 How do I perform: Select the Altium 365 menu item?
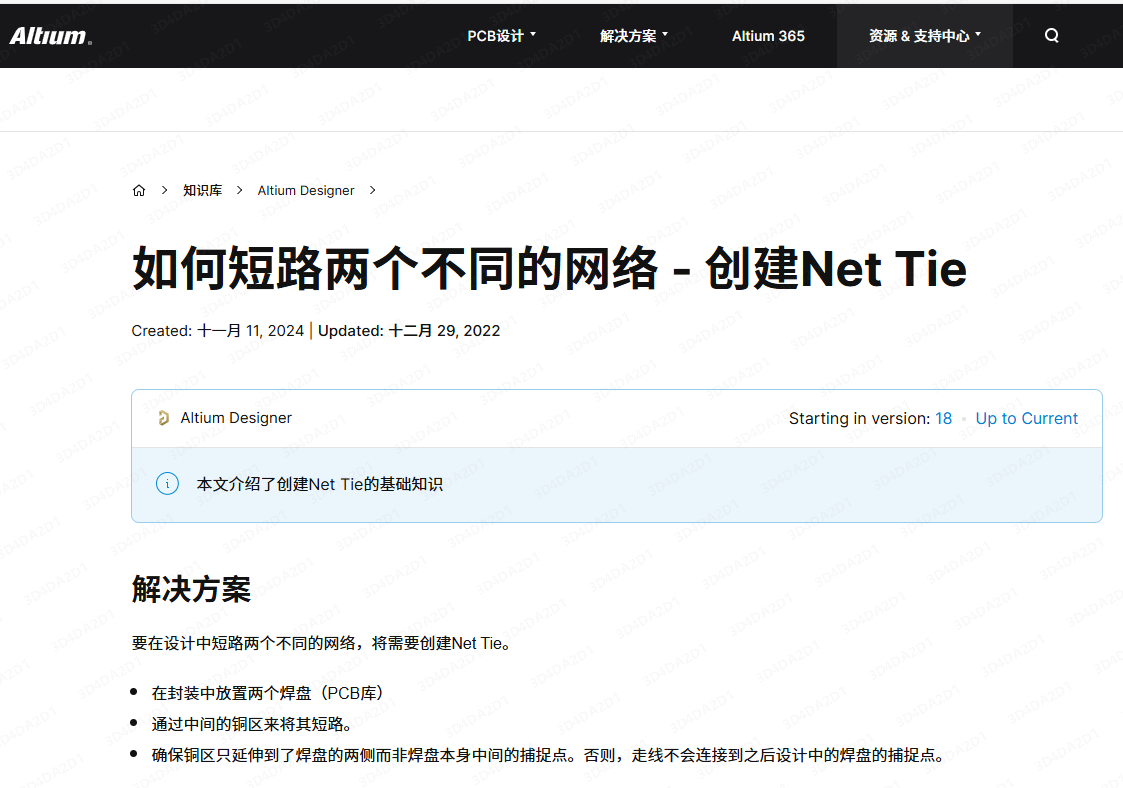[768, 35]
